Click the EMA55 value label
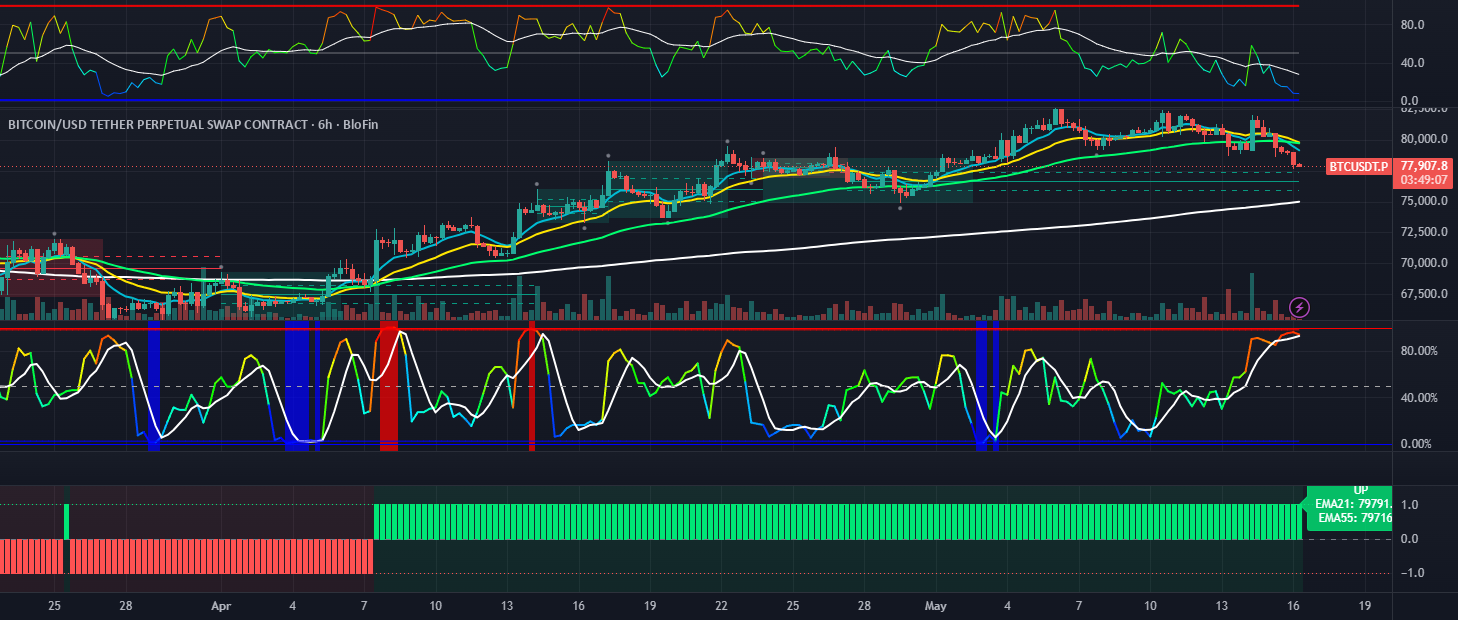 [x=1354, y=518]
